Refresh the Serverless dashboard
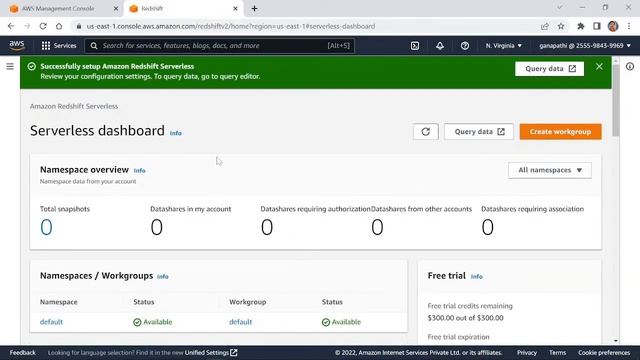640x360 pixels. pos(425,132)
